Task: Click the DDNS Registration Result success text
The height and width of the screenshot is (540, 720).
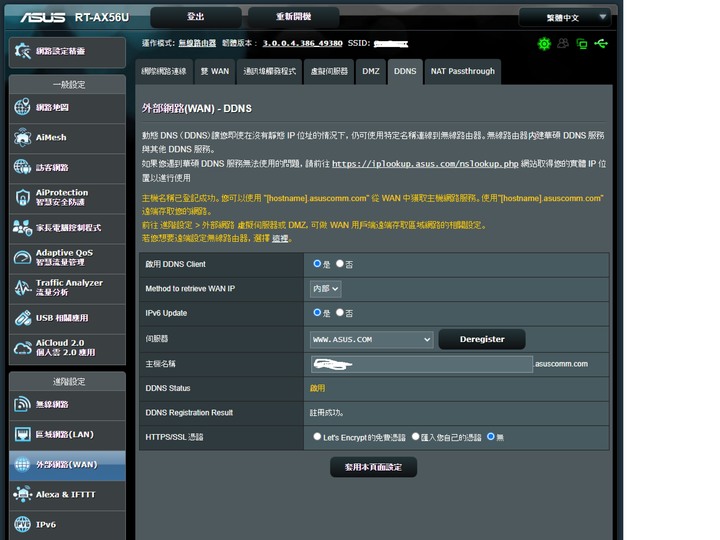Action: pos(326,413)
